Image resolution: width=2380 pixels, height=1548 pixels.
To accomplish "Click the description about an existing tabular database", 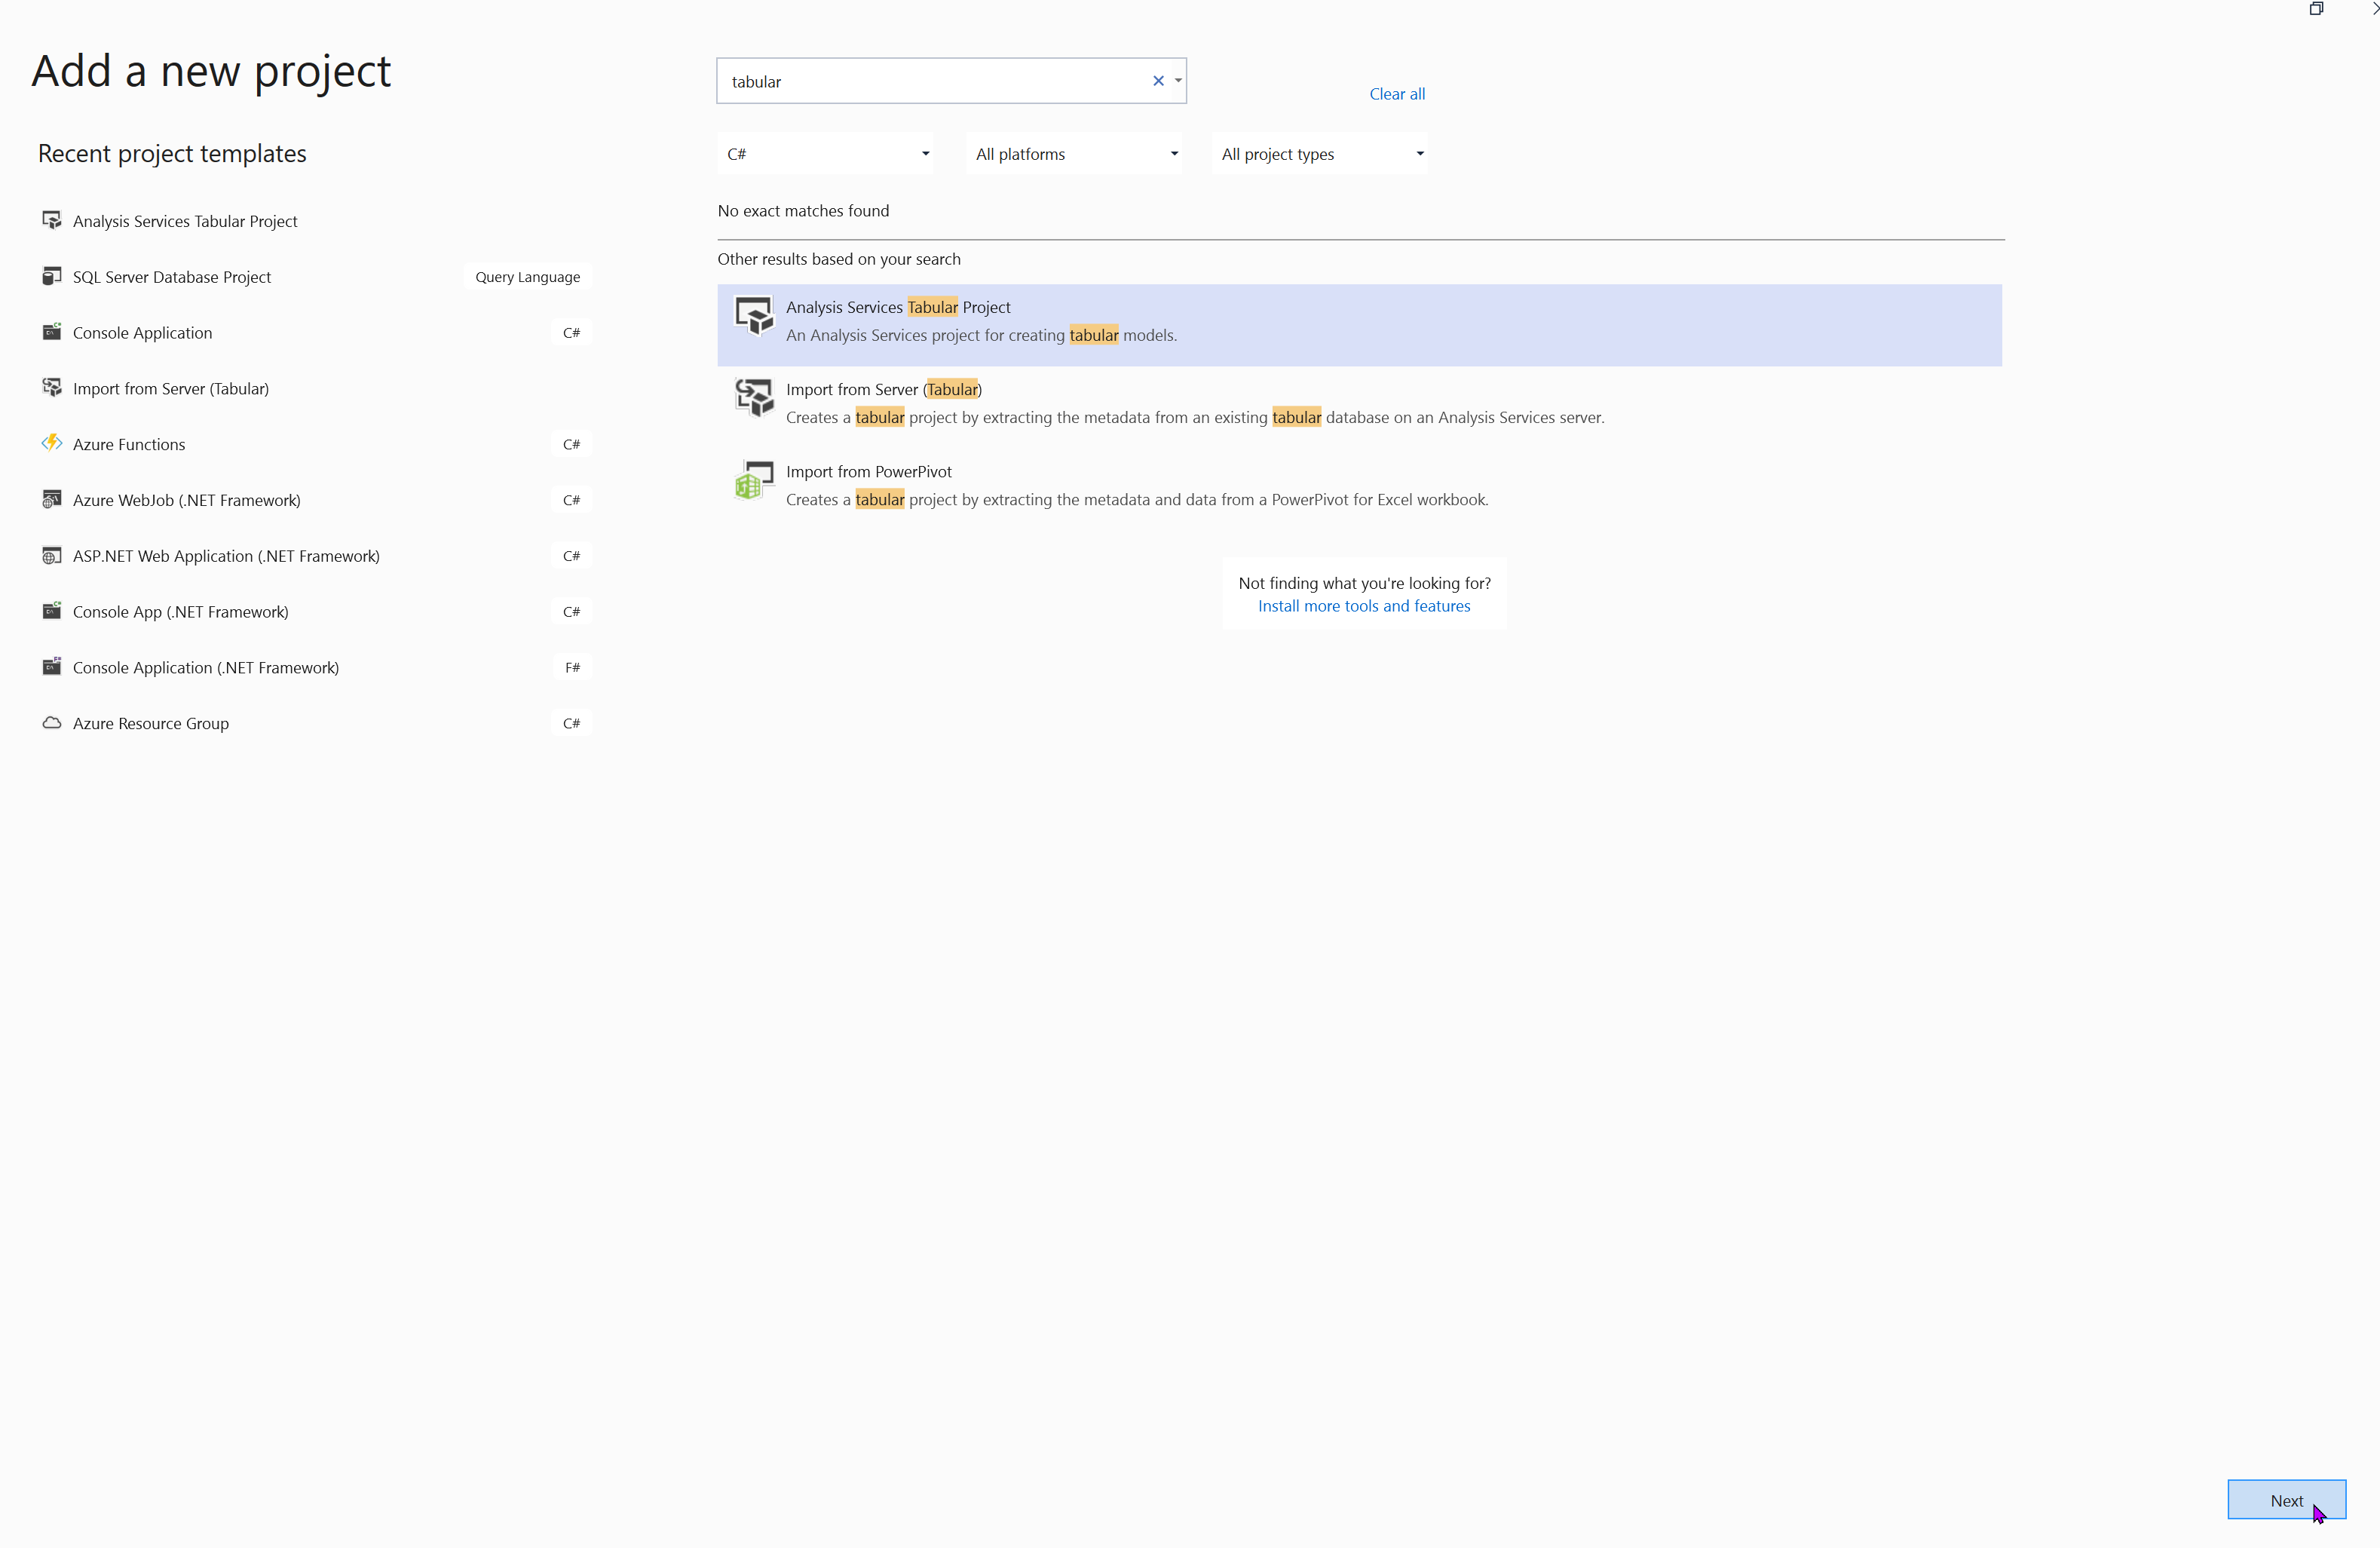I will [x=1195, y=418].
